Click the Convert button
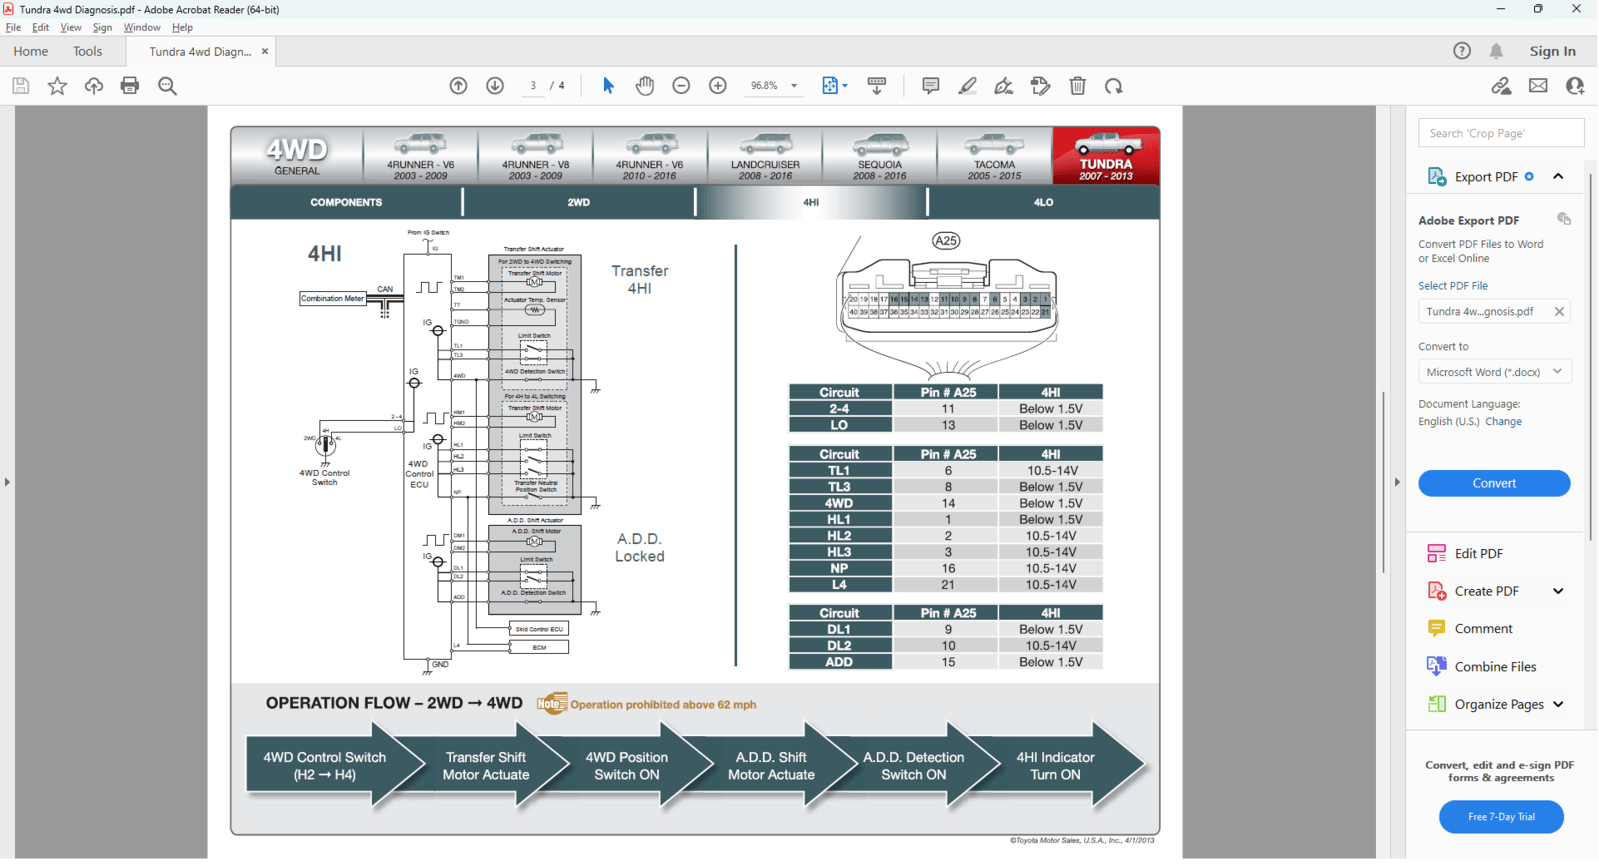 (x=1494, y=483)
